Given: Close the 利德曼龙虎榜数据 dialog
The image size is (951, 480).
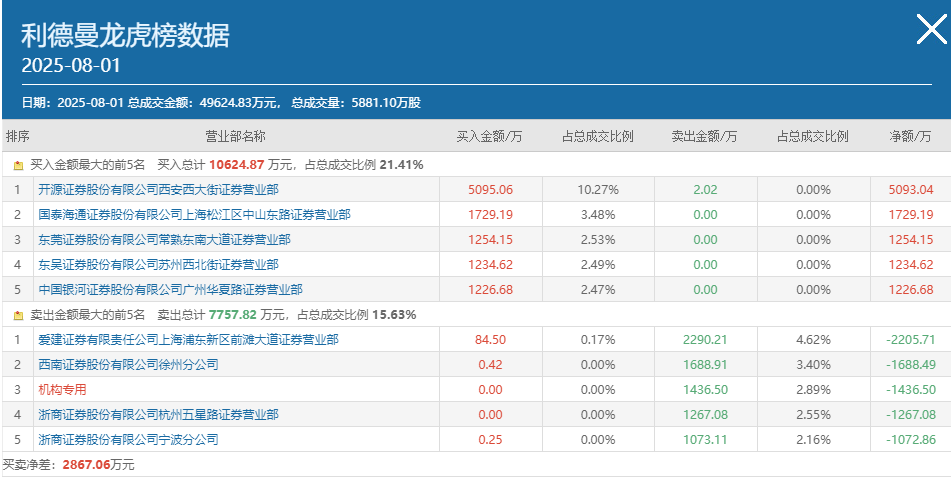Looking at the screenshot, I should (x=931, y=29).
